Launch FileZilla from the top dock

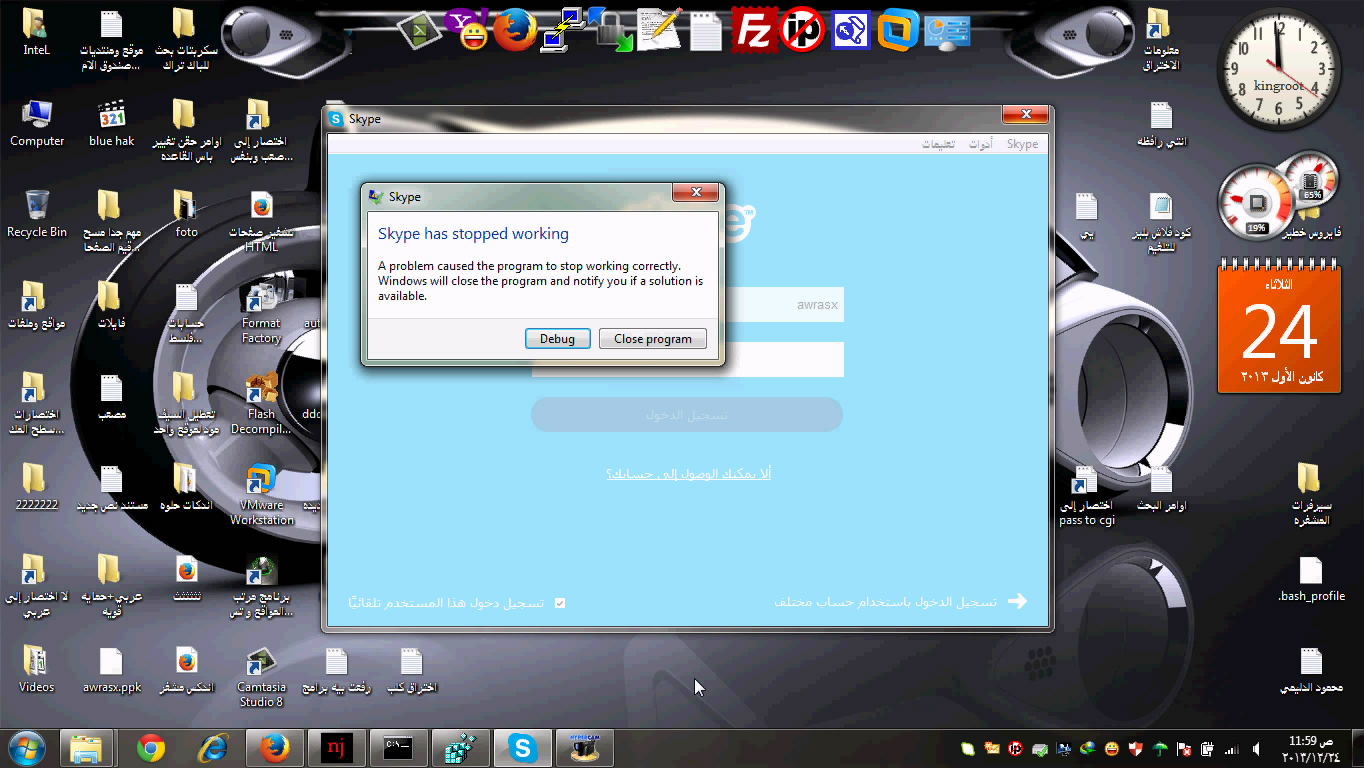tap(754, 30)
